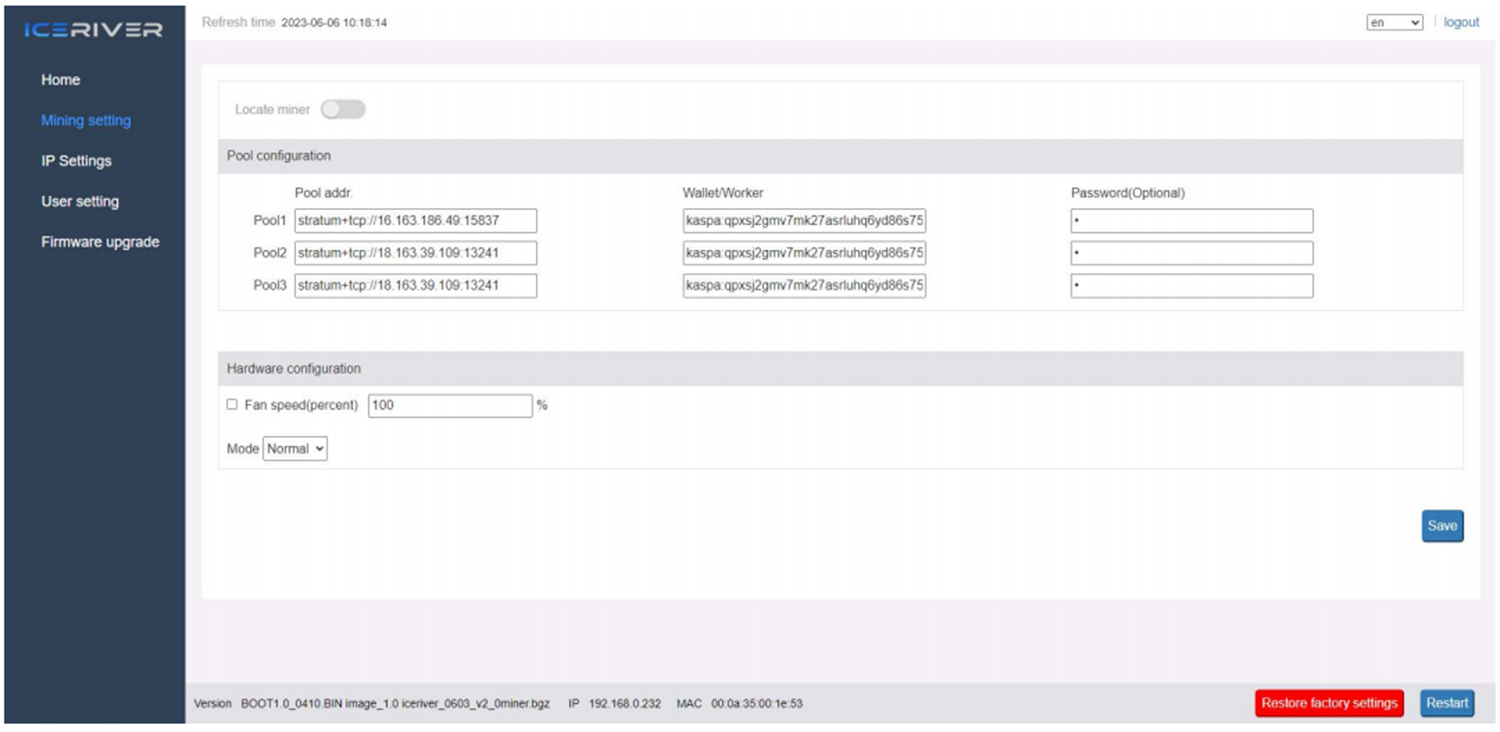Focus the Pool2 address input
The width and height of the screenshot is (1500, 732).
coord(416,253)
